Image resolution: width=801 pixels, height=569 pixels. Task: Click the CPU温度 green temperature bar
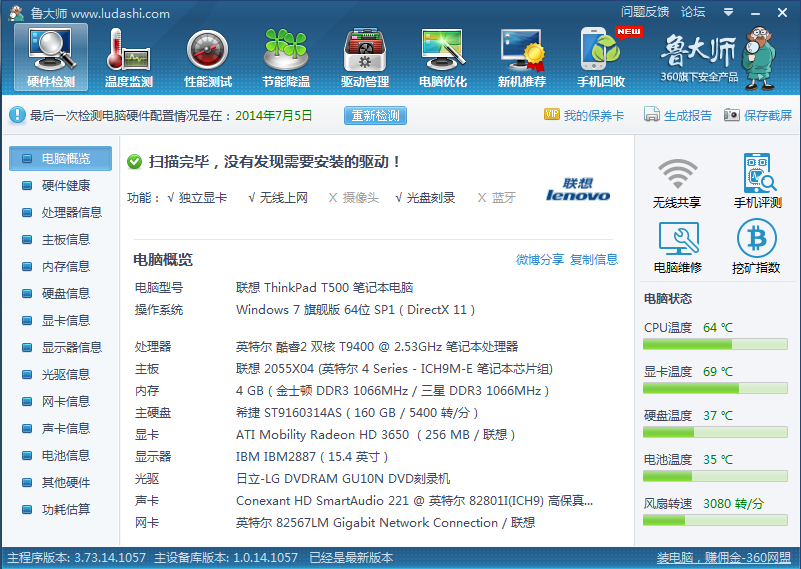(x=715, y=344)
